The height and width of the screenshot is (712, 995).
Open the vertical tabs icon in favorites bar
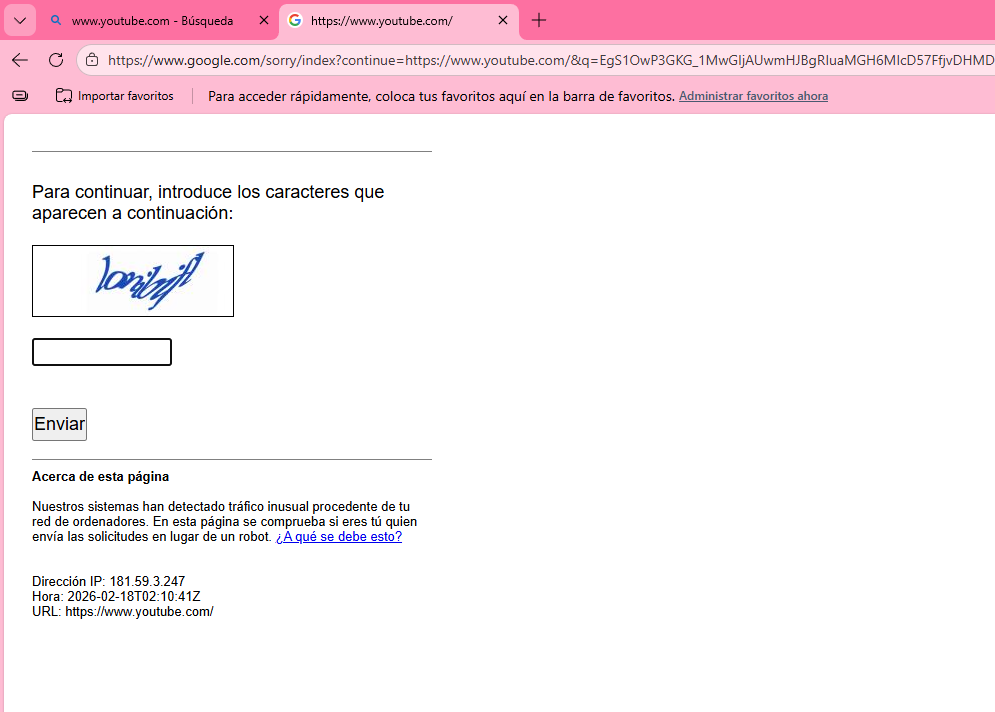(x=20, y=96)
